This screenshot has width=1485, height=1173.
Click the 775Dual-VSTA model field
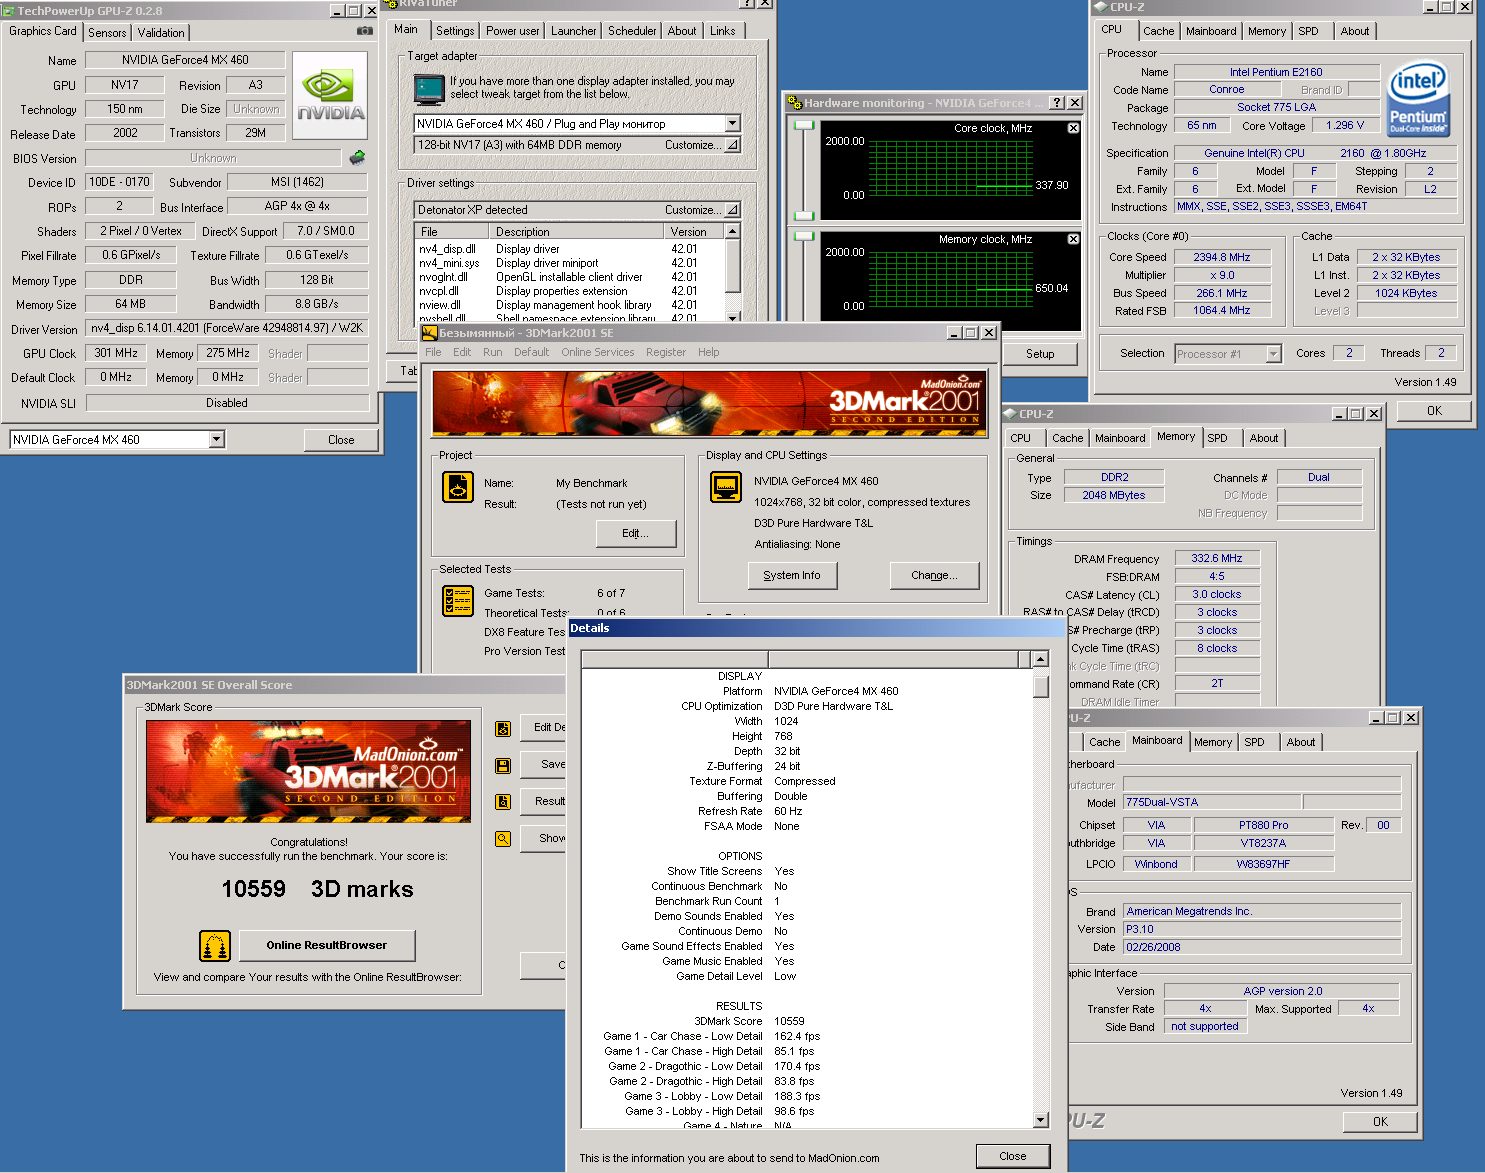(x=1212, y=802)
